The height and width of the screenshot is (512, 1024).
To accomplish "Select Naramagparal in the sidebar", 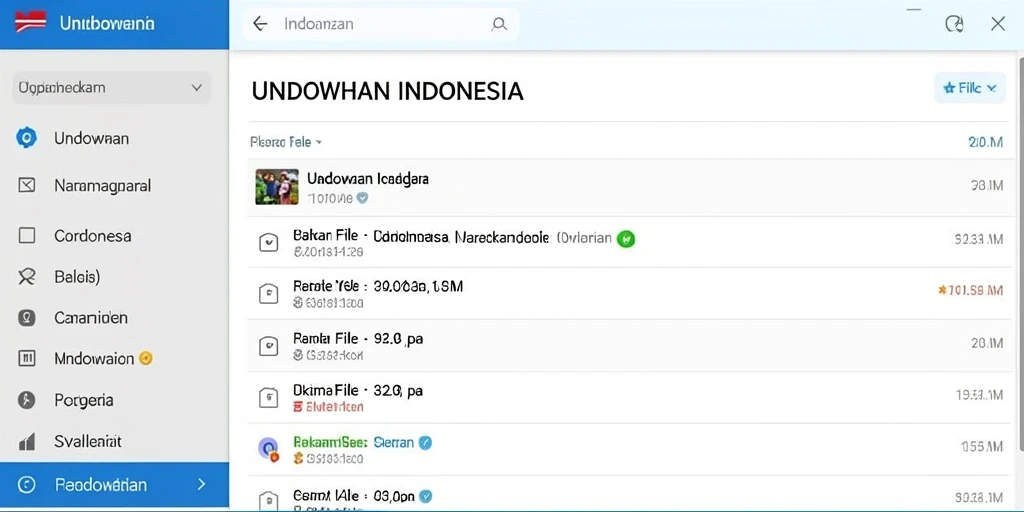I will [x=103, y=186].
